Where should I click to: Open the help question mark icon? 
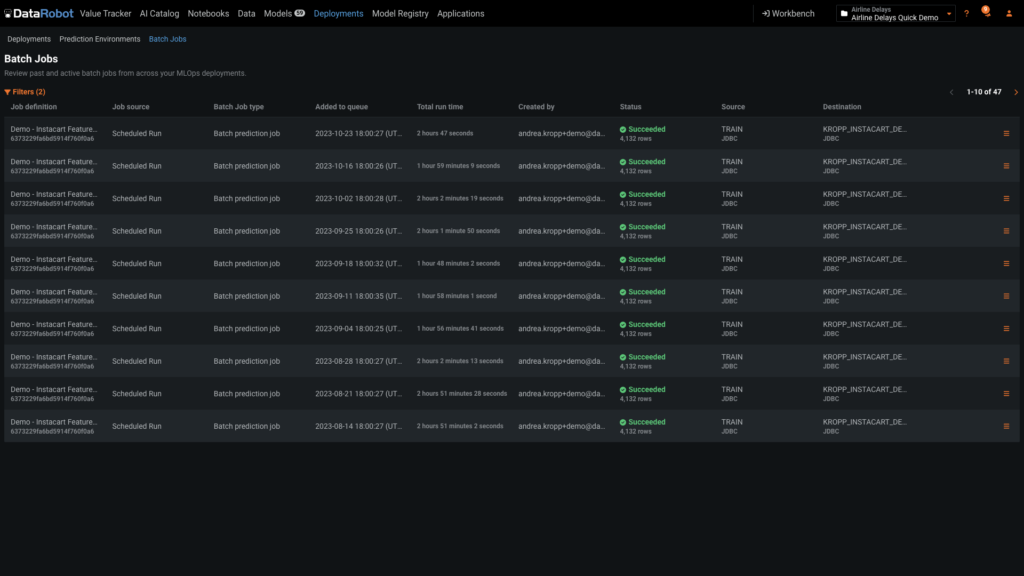[966, 14]
